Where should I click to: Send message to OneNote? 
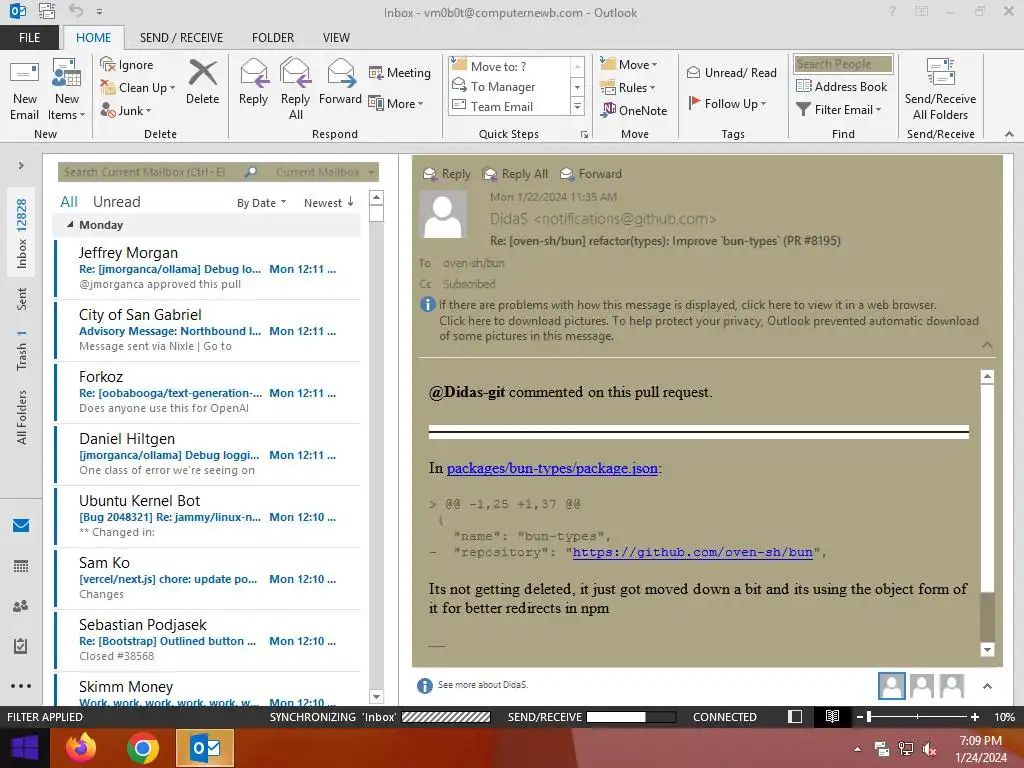click(634, 110)
